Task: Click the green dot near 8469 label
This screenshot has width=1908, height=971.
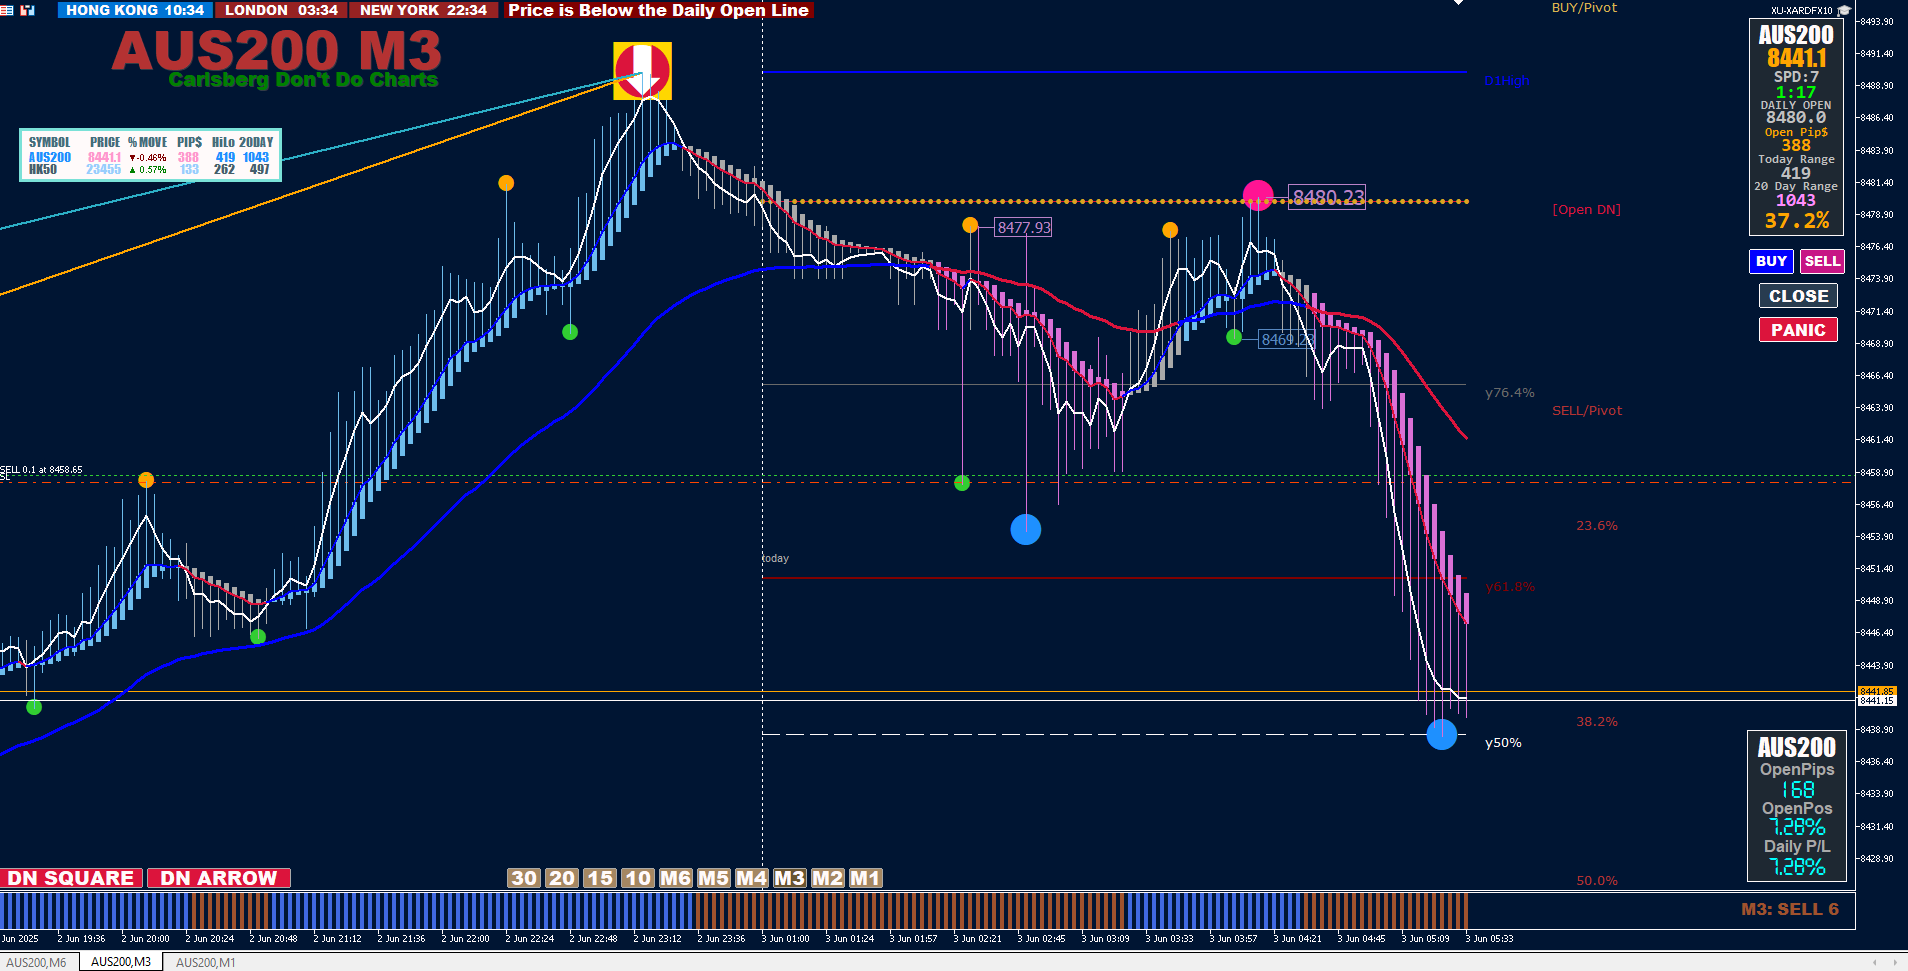Action: point(1234,337)
